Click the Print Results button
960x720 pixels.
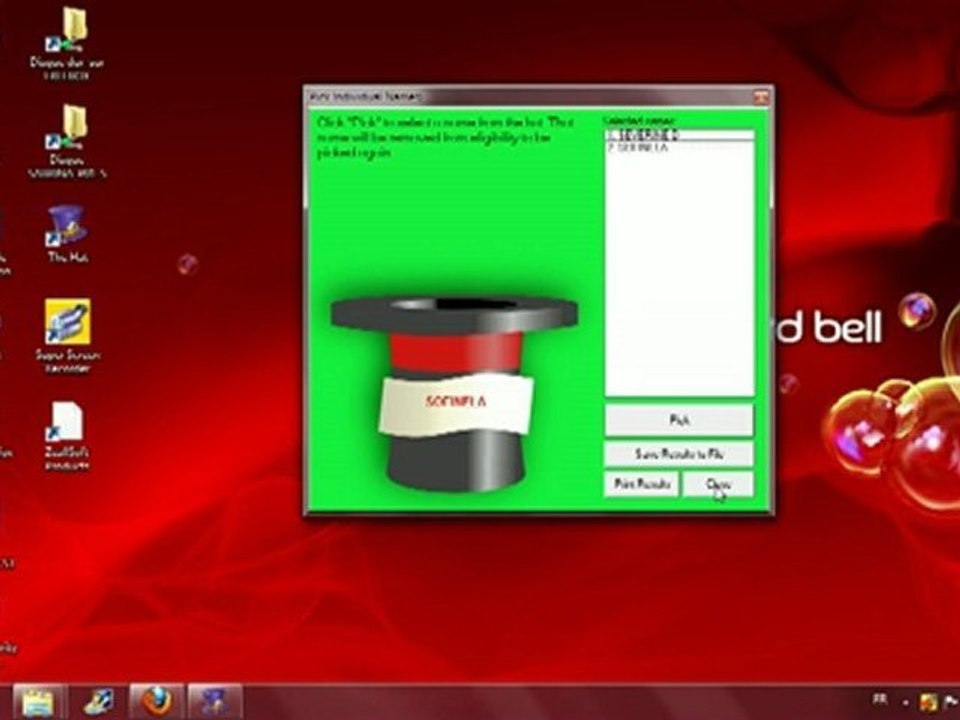pos(642,484)
